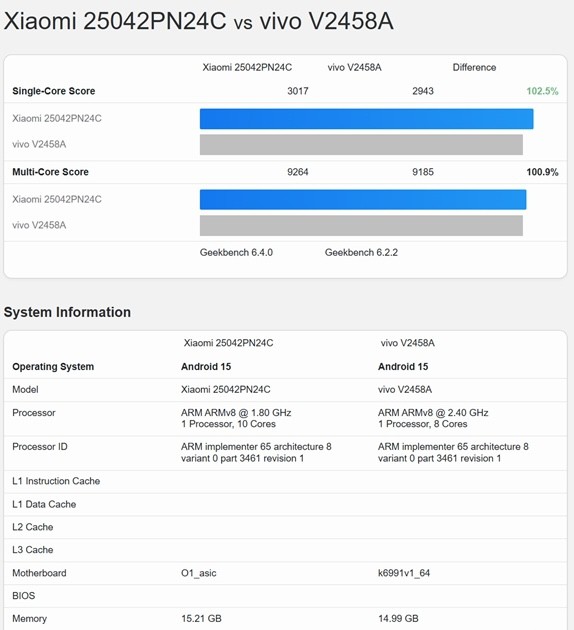Click Android 15 under the vivo column
574x630 pixels.
(403, 367)
